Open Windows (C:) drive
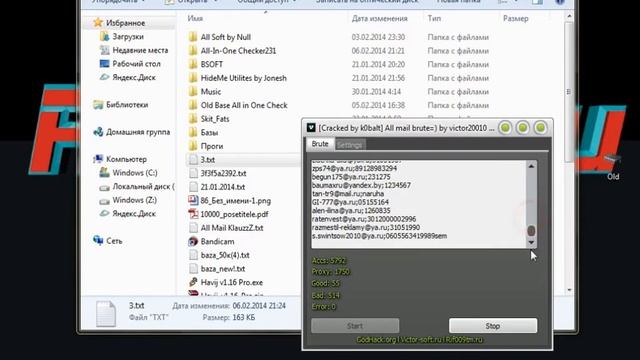 pos(135,173)
